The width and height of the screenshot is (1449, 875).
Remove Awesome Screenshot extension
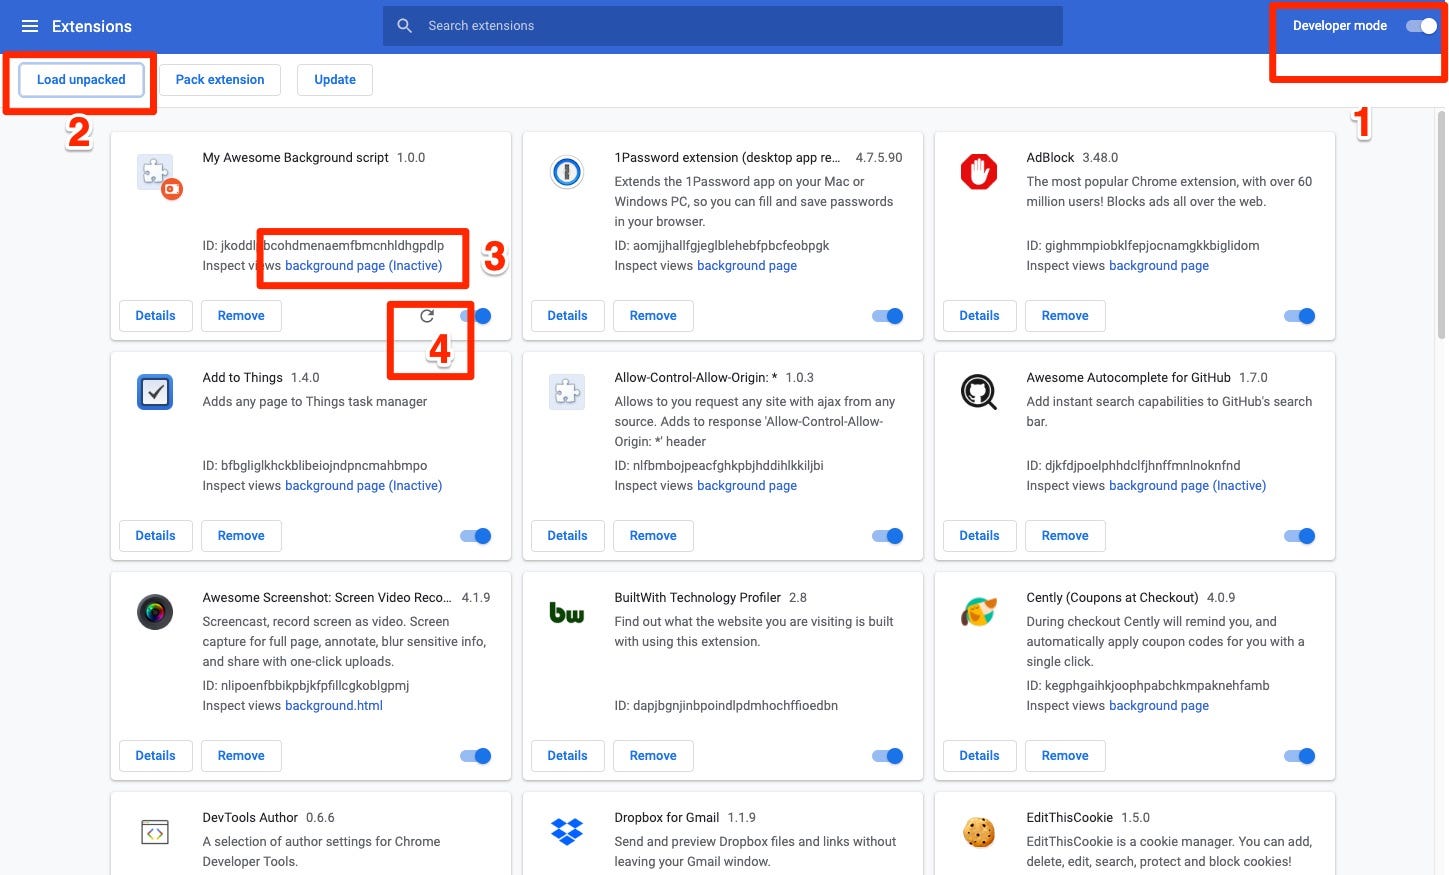241,756
